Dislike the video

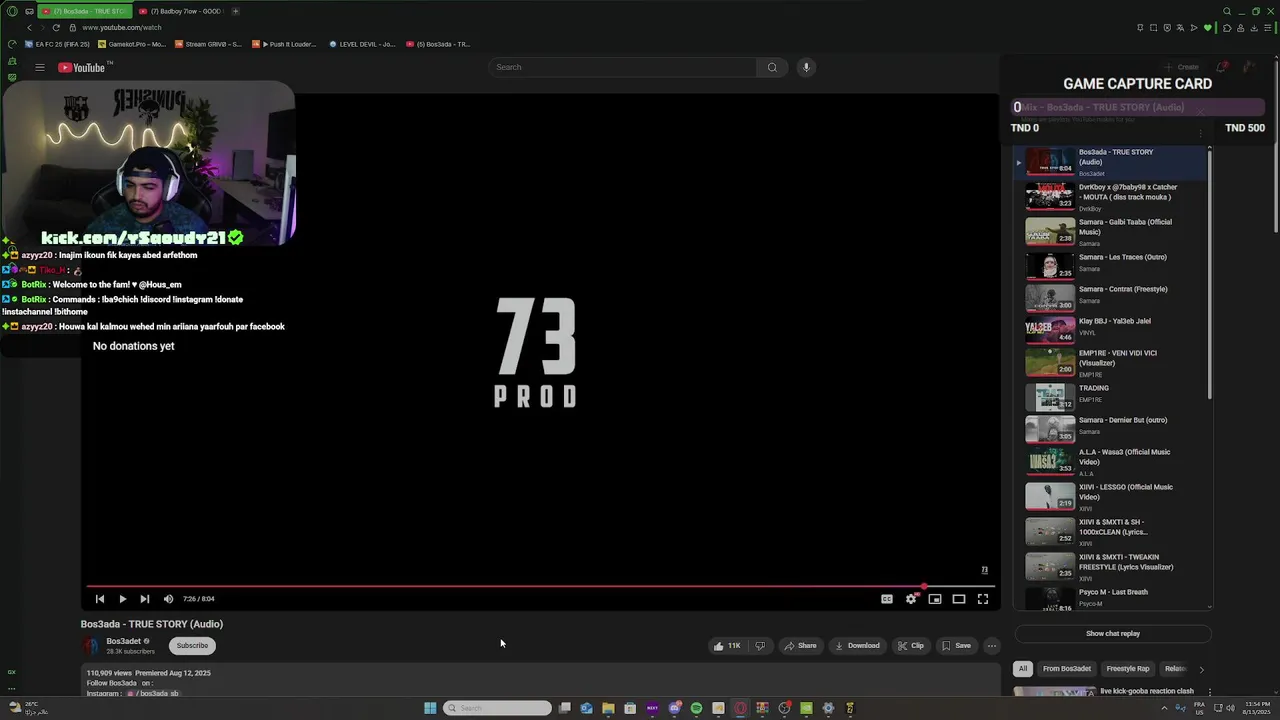coord(760,646)
